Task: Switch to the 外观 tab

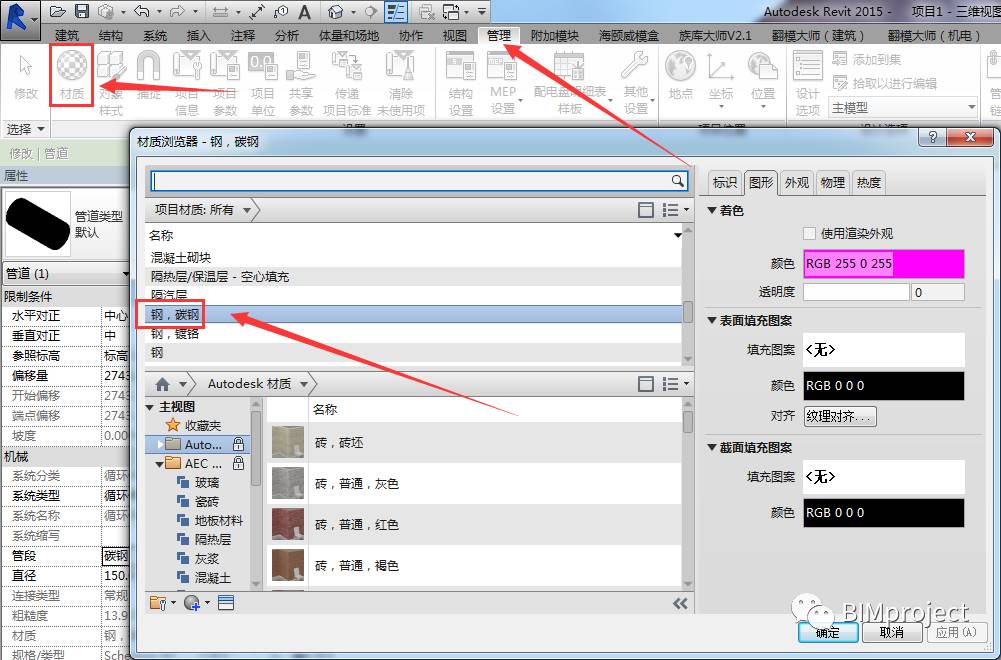Action: [x=797, y=183]
